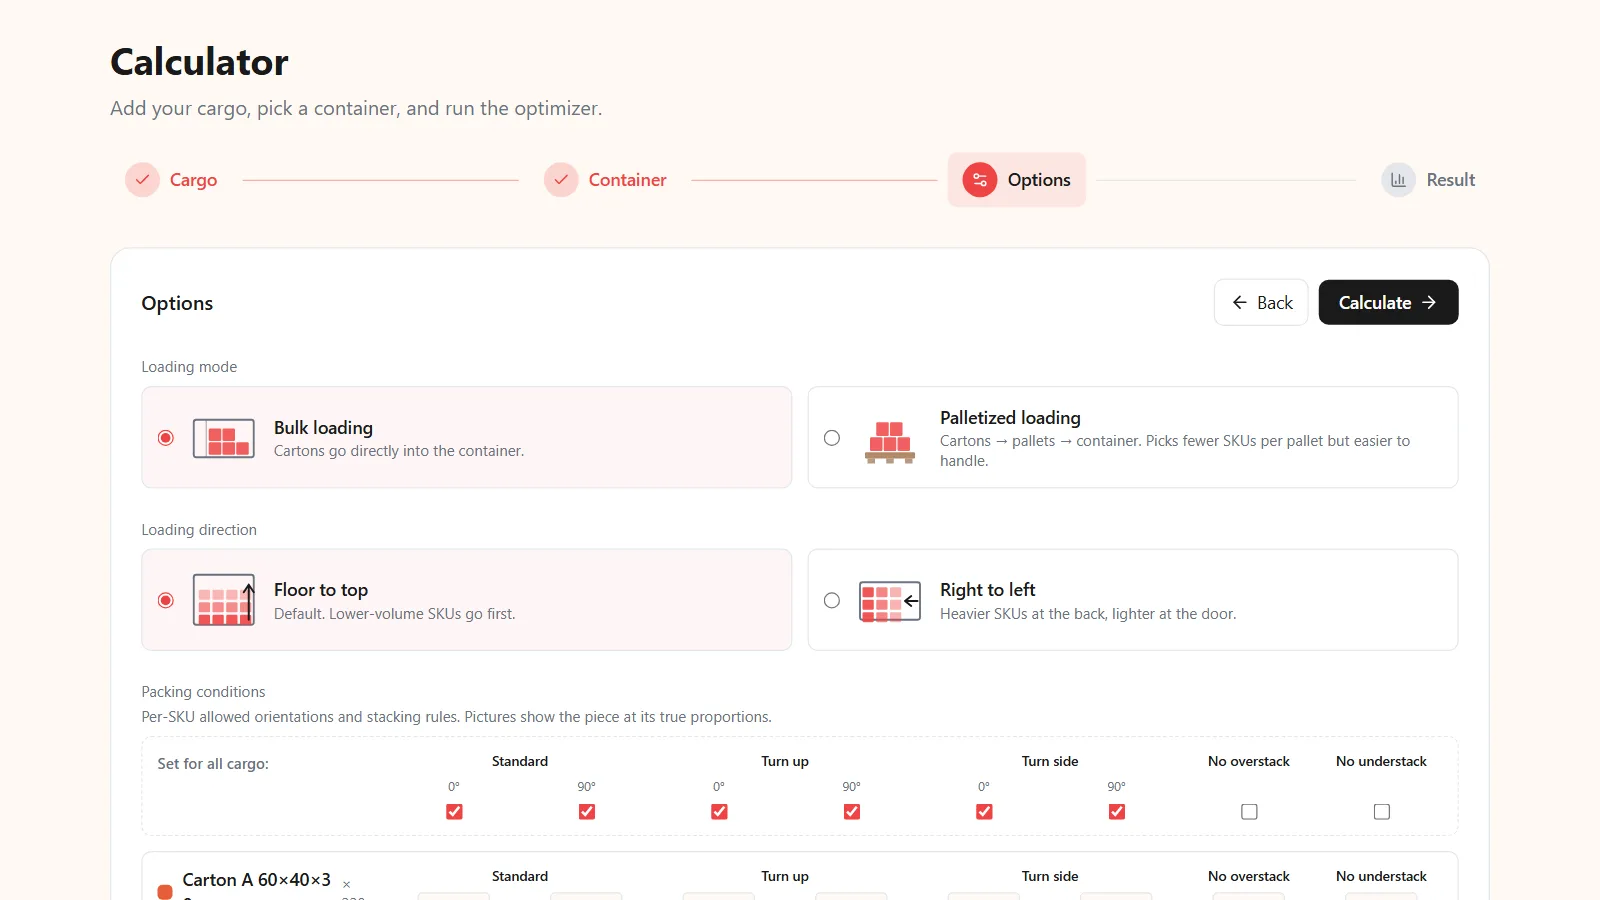The height and width of the screenshot is (900, 1600).
Task: Click the Back button
Action: click(x=1261, y=302)
